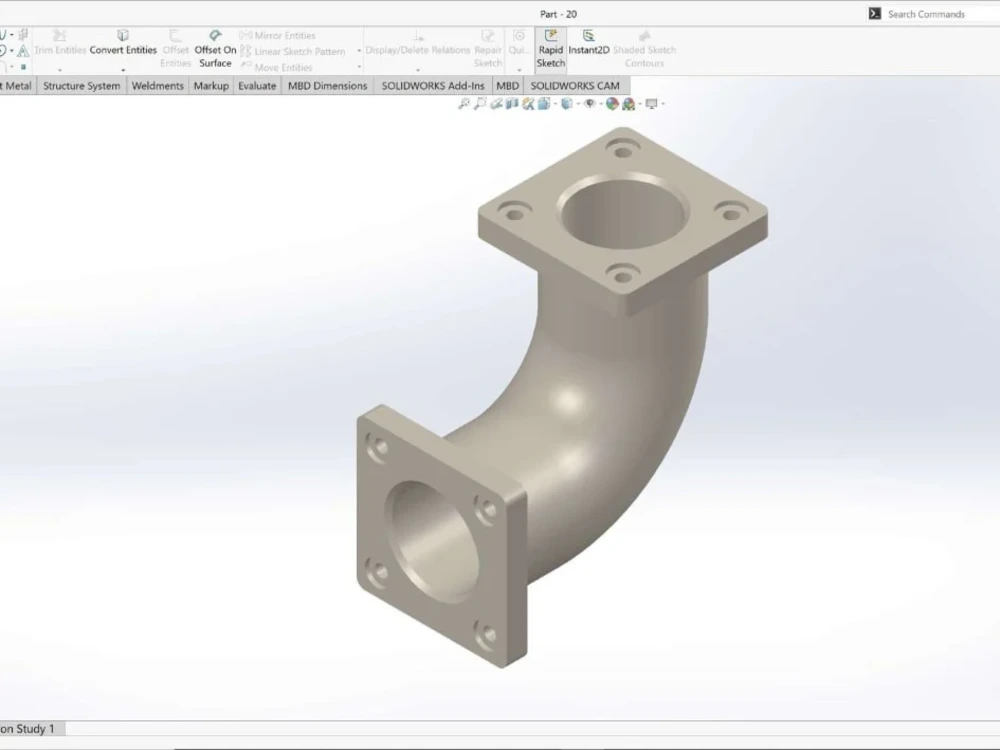Expand the Quick Snaps dropdown arrow
This screenshot has width=1000, height=750.
click(519, 70)
